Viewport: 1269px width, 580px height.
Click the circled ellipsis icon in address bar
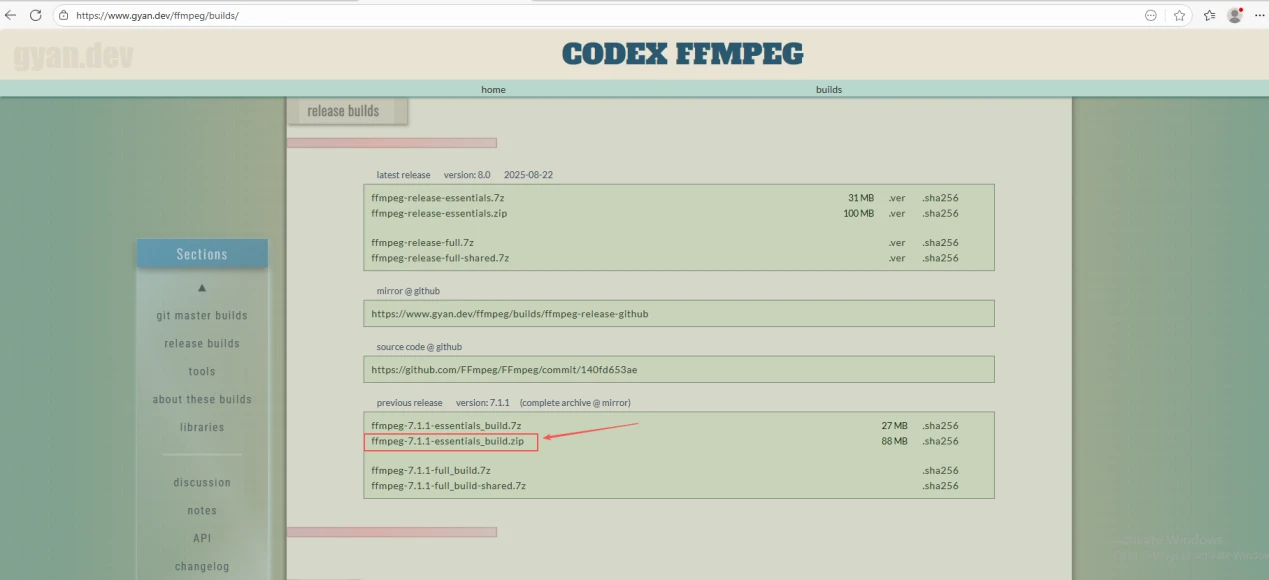(1151, 16)
